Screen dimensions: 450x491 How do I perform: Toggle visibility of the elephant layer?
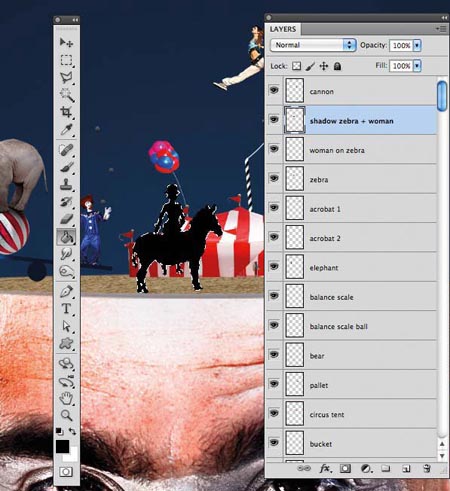[274, 266]
